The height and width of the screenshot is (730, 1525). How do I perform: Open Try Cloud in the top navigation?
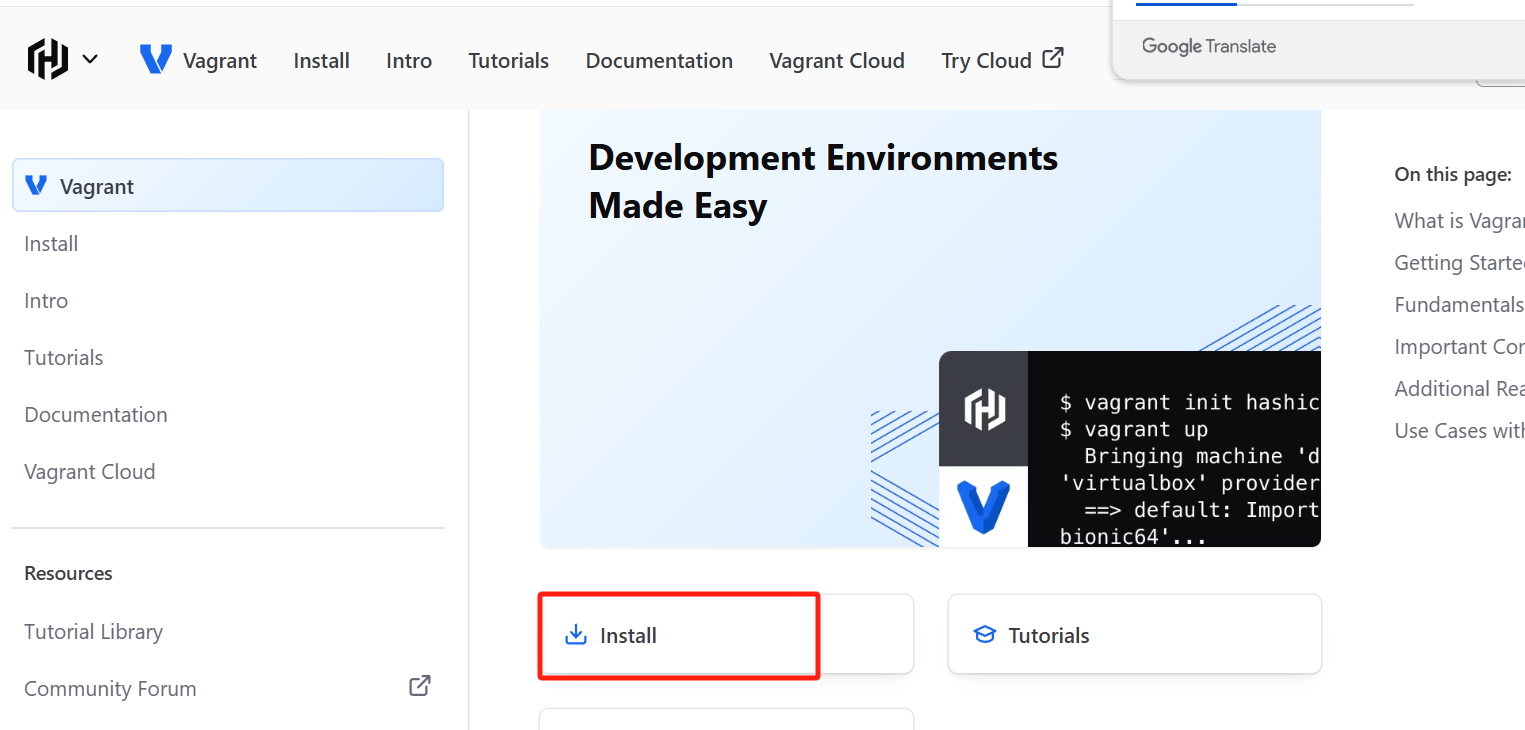(x=1002, y=60)
